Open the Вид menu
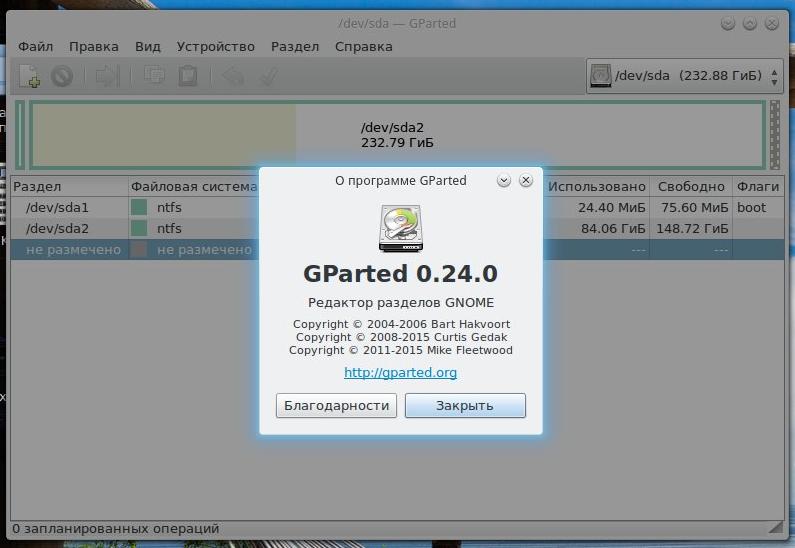 coord(148,47)
